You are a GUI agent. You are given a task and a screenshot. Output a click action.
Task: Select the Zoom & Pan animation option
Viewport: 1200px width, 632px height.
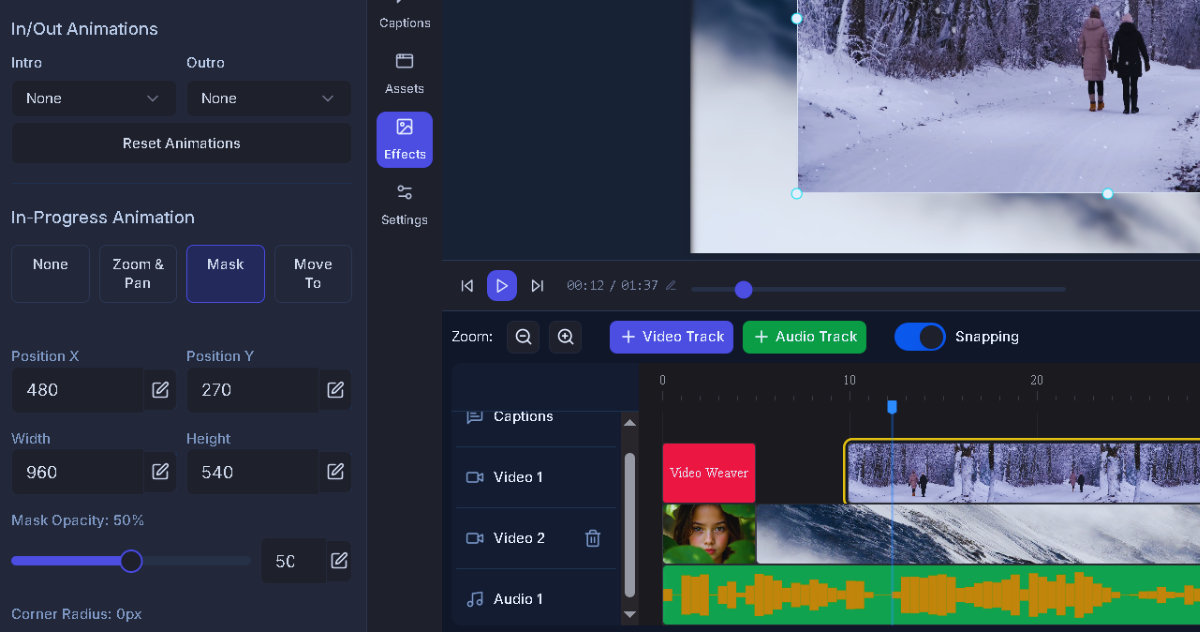137,273
